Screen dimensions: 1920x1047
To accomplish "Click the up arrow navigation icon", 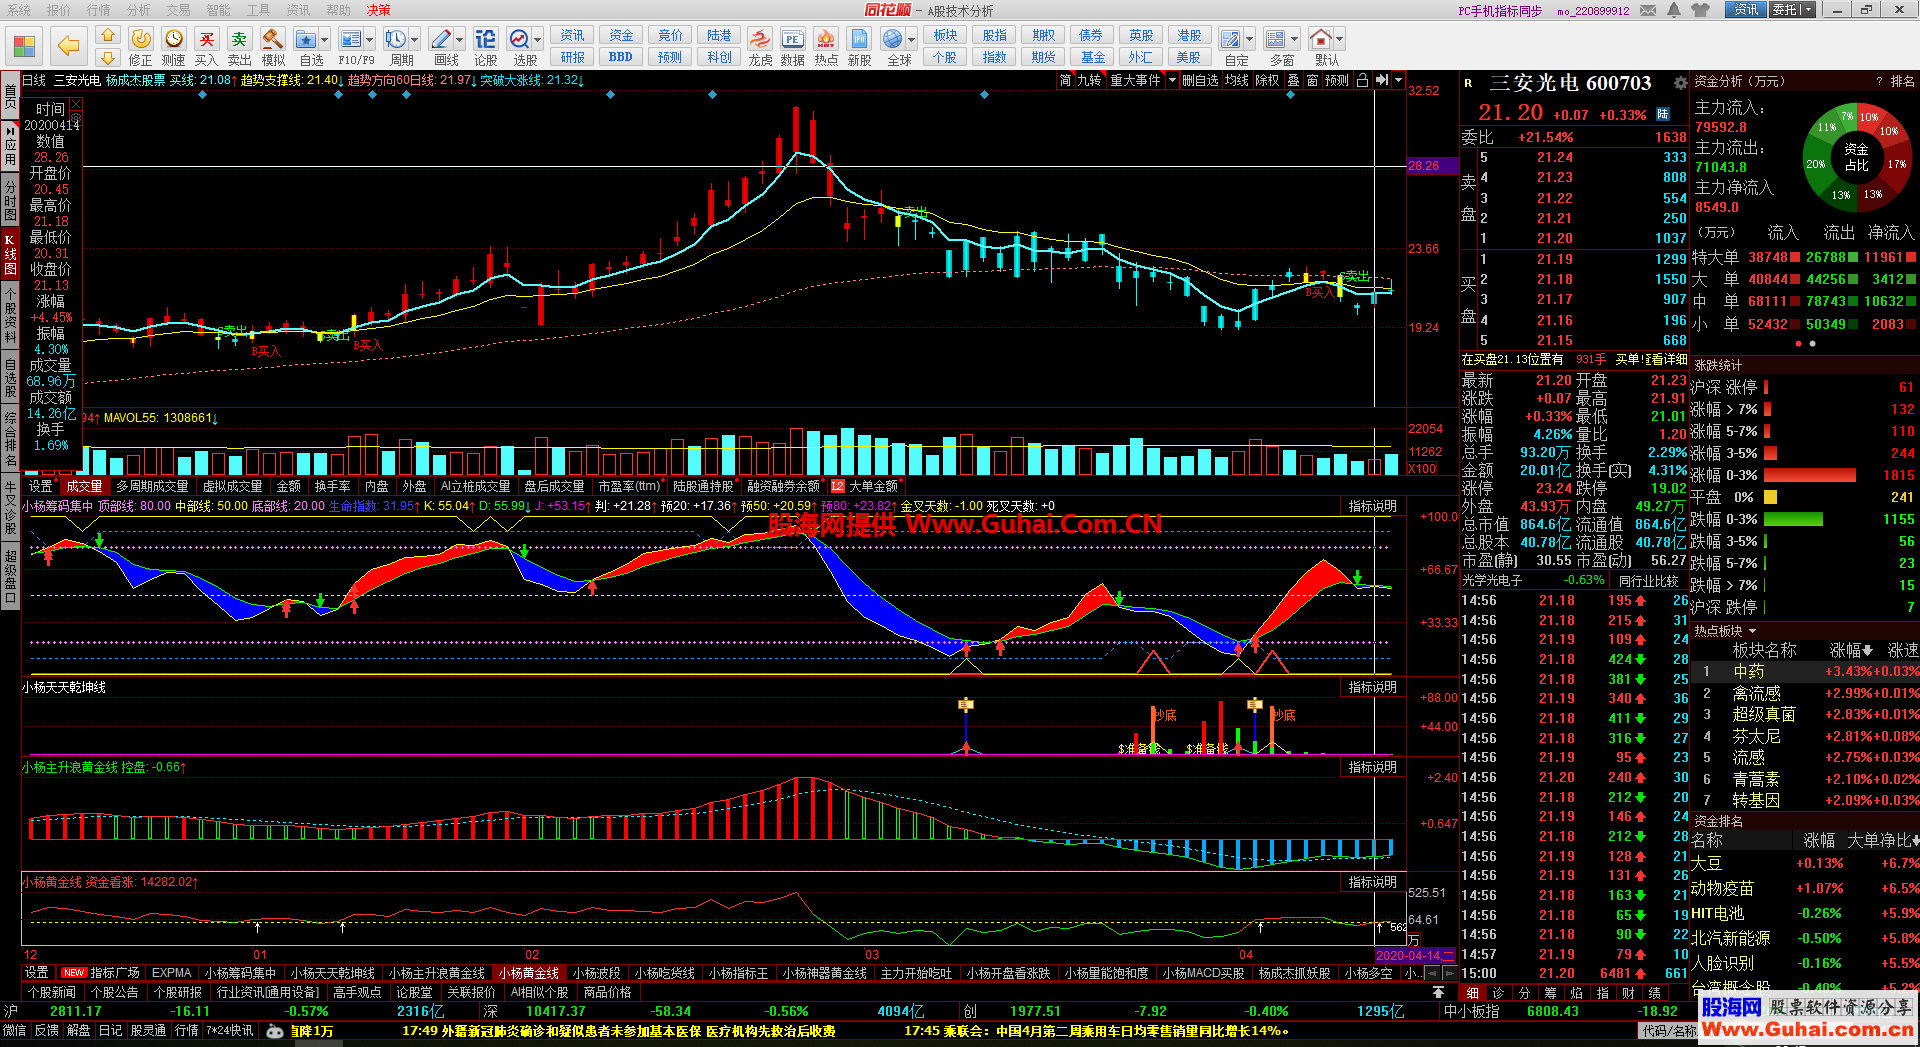I will pyautogui.click(x=108, y=36).
